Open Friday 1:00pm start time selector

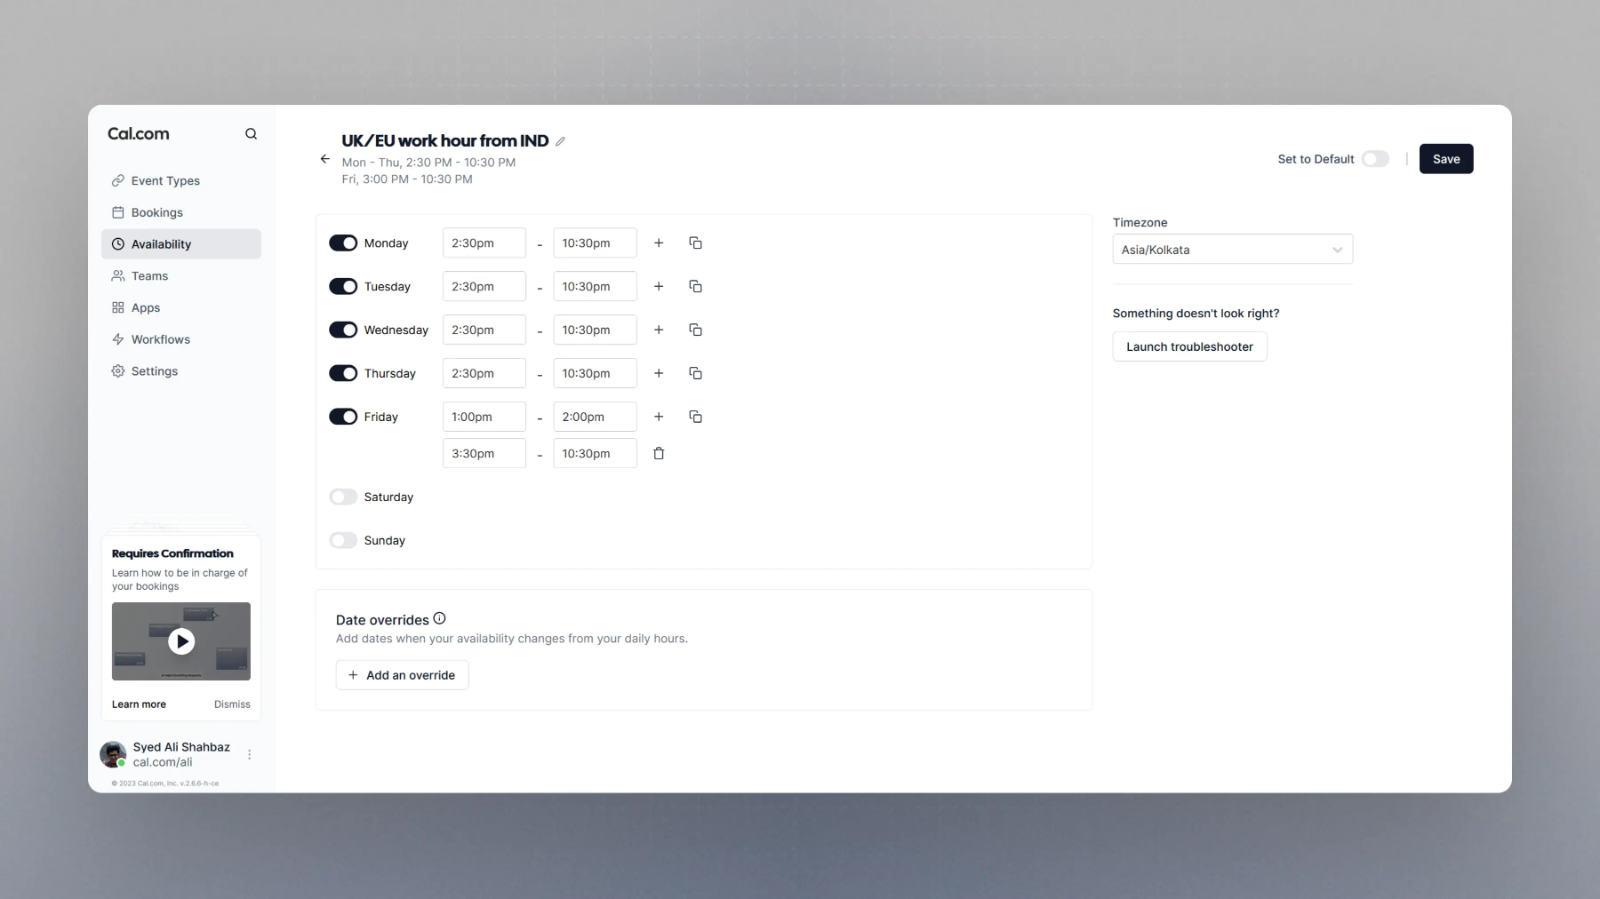coord(484,417)
